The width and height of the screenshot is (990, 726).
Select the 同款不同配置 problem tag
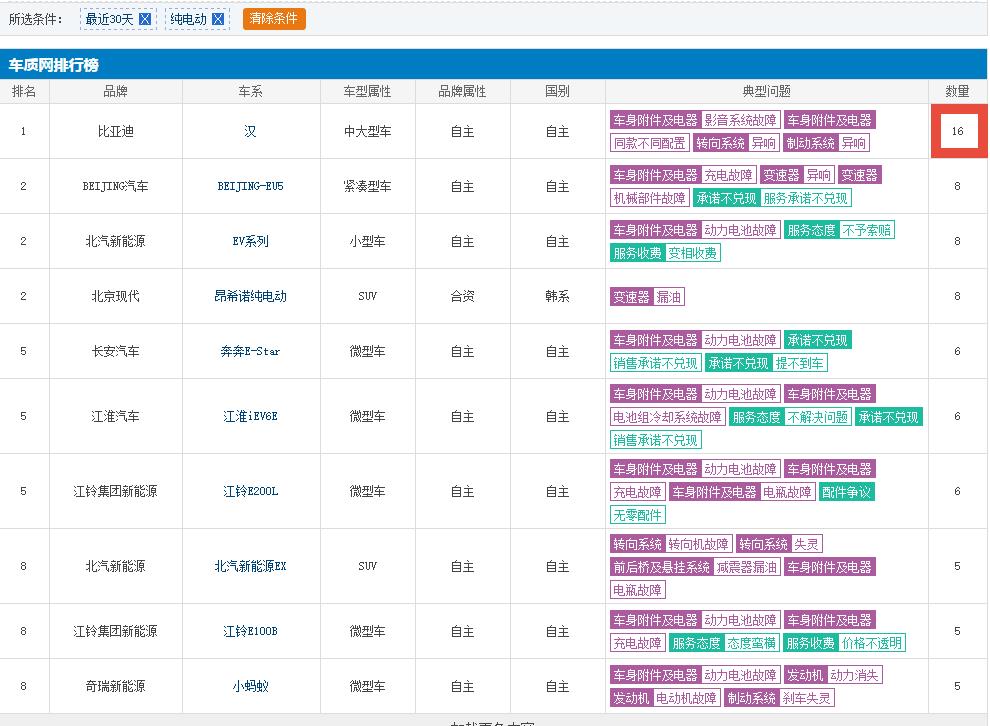click(649, 143)
